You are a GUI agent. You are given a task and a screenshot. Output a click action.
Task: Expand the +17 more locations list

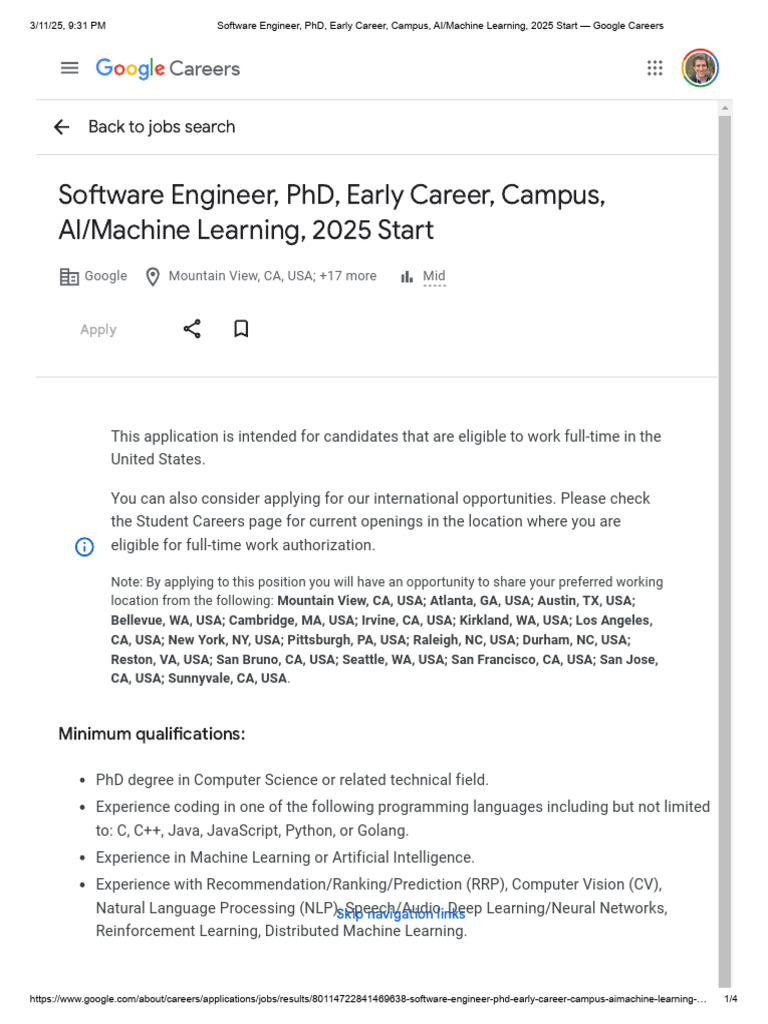coord(348,276)
